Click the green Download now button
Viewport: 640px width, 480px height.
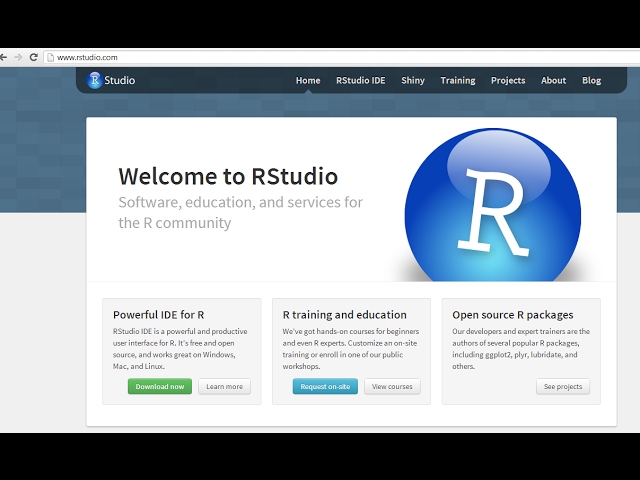160,386
